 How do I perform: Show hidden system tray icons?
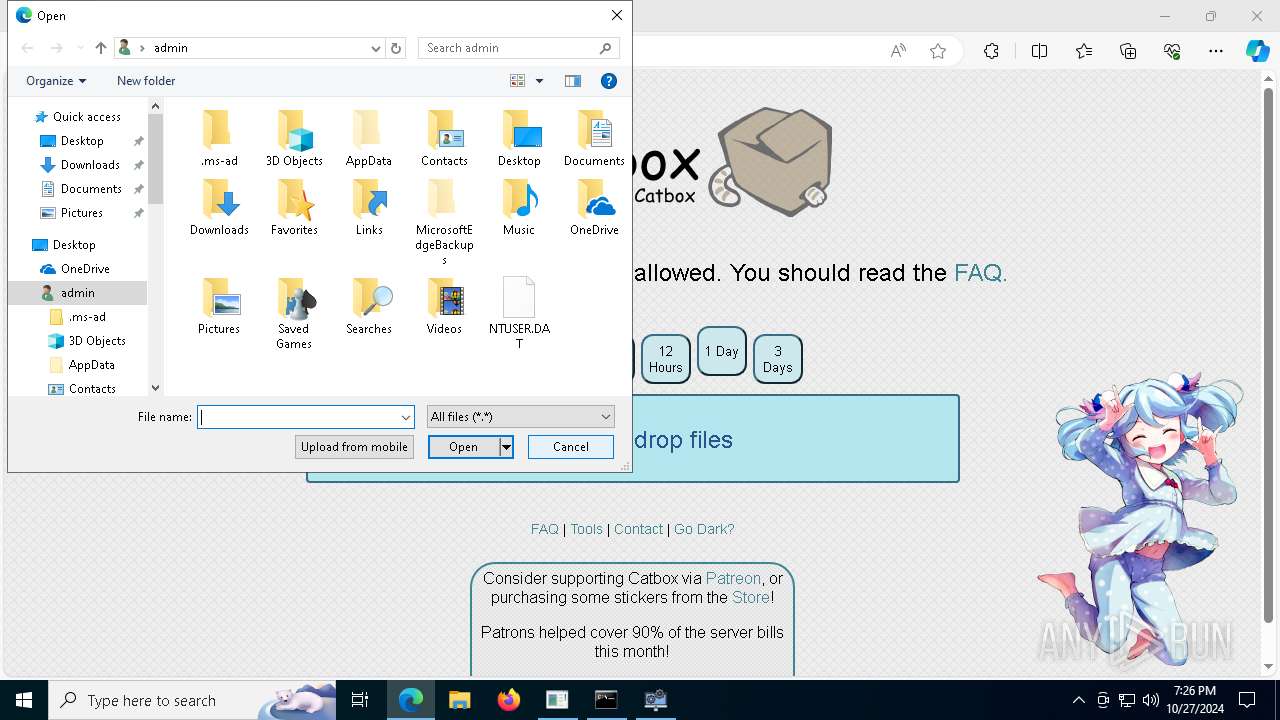(x=1078, y=700)
